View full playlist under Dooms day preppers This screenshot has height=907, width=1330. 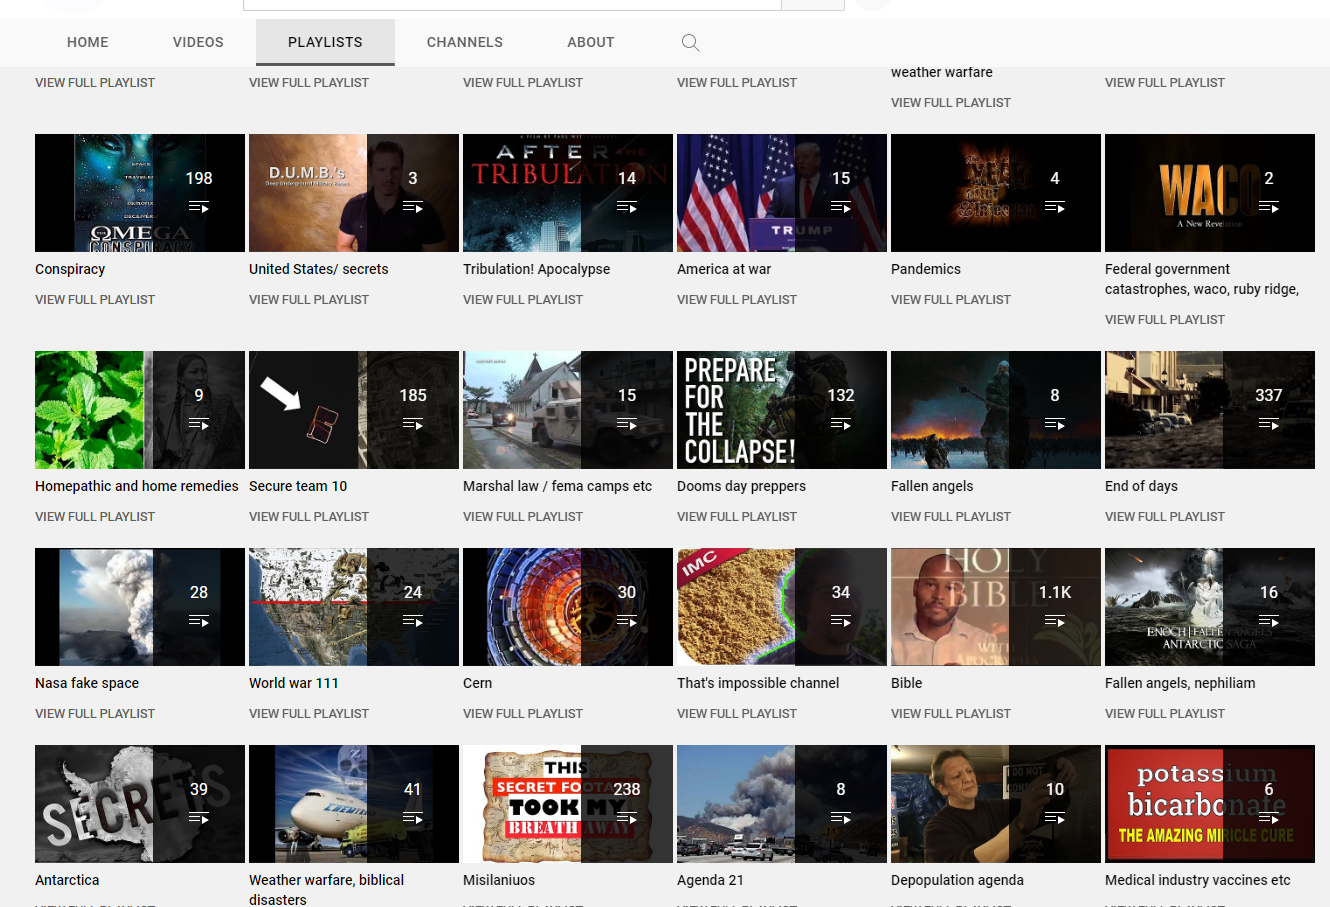[x=736, y=516]
